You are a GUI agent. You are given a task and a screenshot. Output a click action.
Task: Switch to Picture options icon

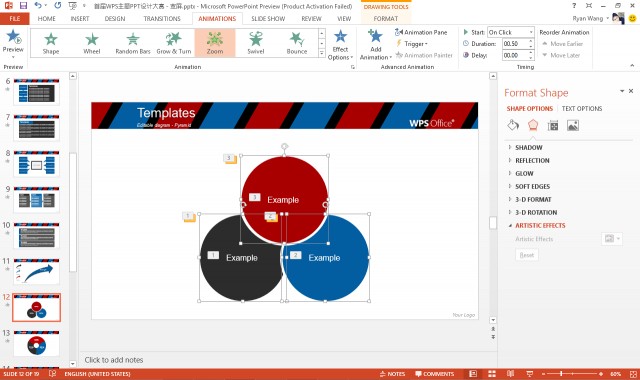click(x=573, y=125)
